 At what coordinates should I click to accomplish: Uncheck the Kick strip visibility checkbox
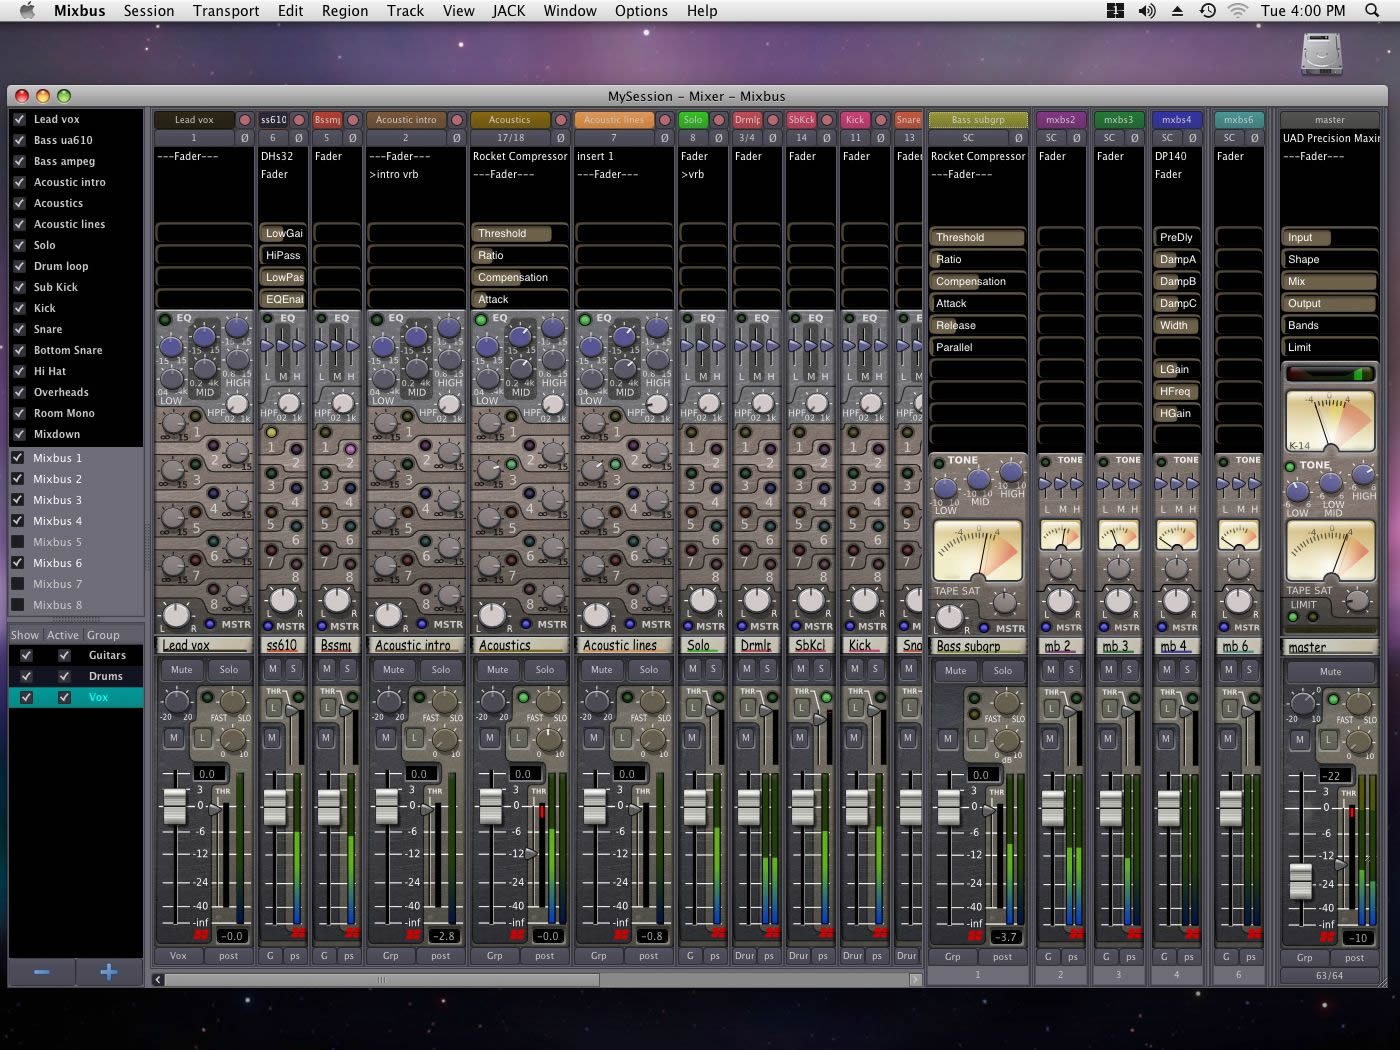19,308
